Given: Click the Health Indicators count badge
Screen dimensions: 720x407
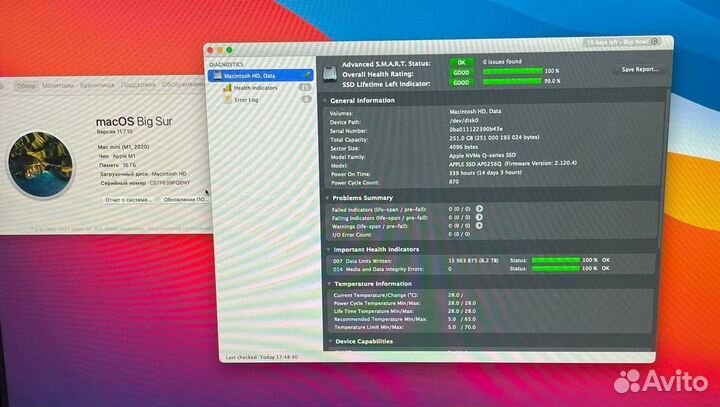Looking at the screenshot, I should pos(305,87).
